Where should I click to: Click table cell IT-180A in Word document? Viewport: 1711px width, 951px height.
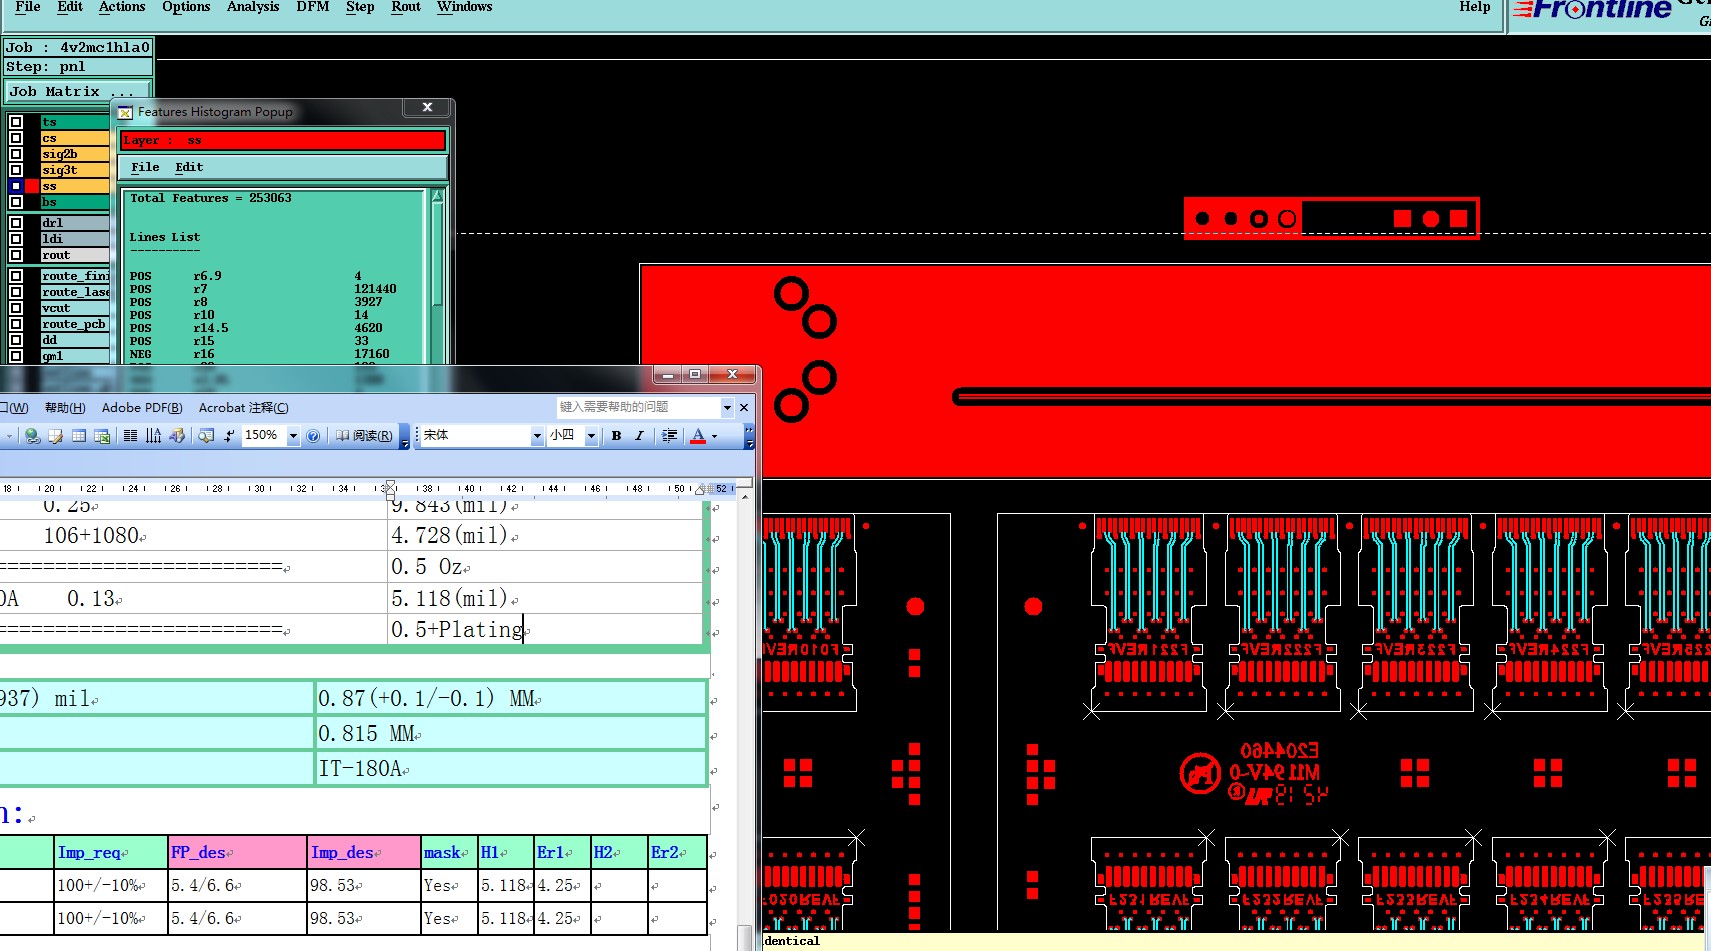click(511, 768)
